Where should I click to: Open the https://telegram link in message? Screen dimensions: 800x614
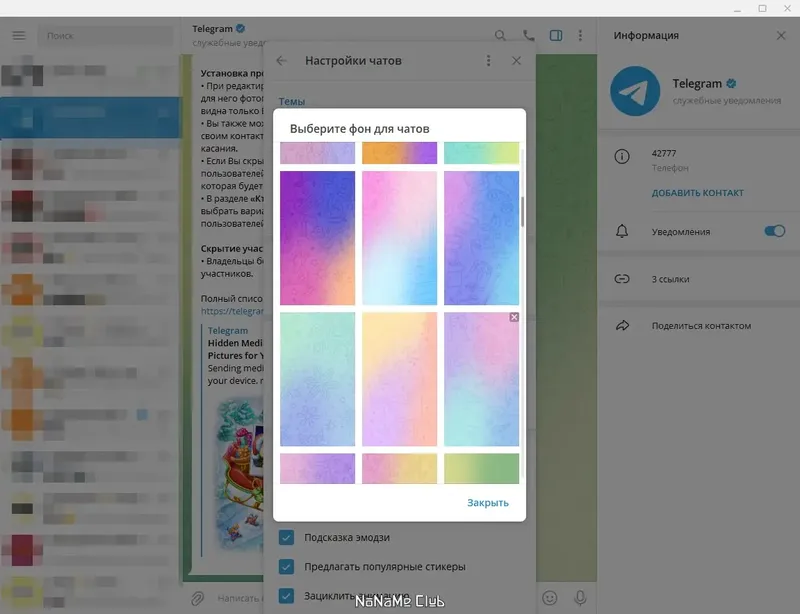tap(232, 311)
